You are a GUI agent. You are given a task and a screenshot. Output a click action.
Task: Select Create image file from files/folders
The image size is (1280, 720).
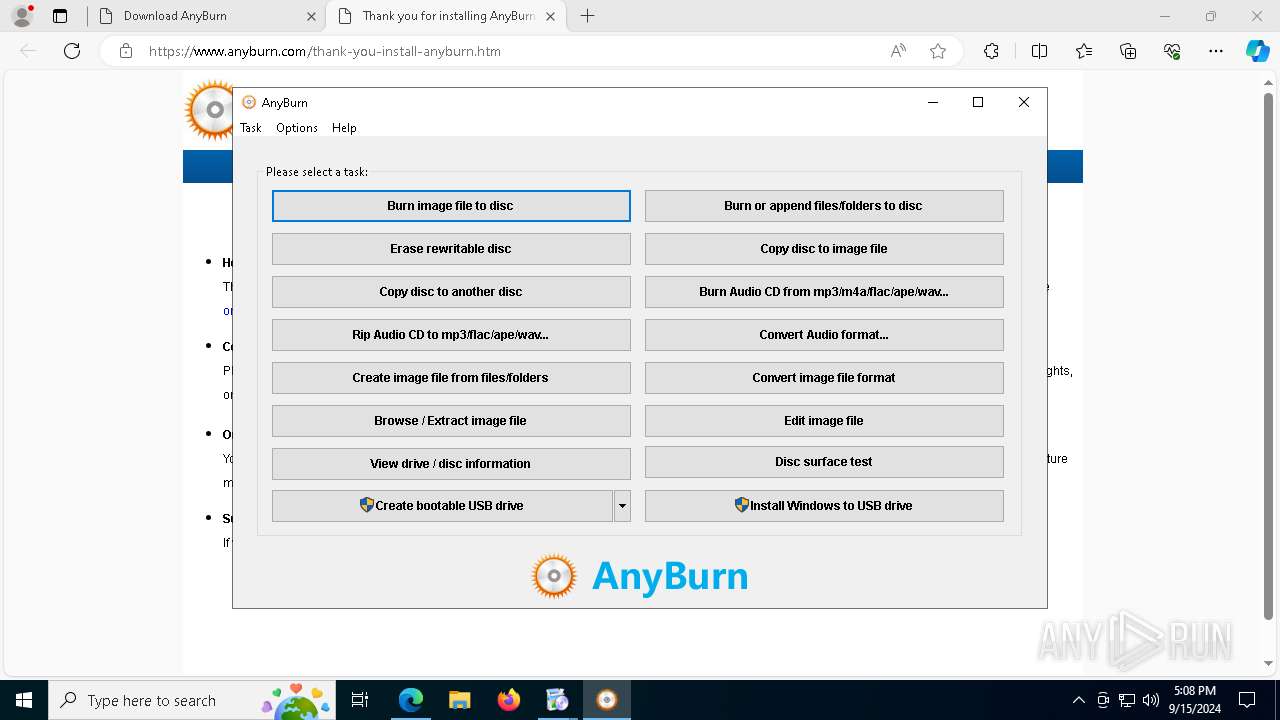click(451, 378)
